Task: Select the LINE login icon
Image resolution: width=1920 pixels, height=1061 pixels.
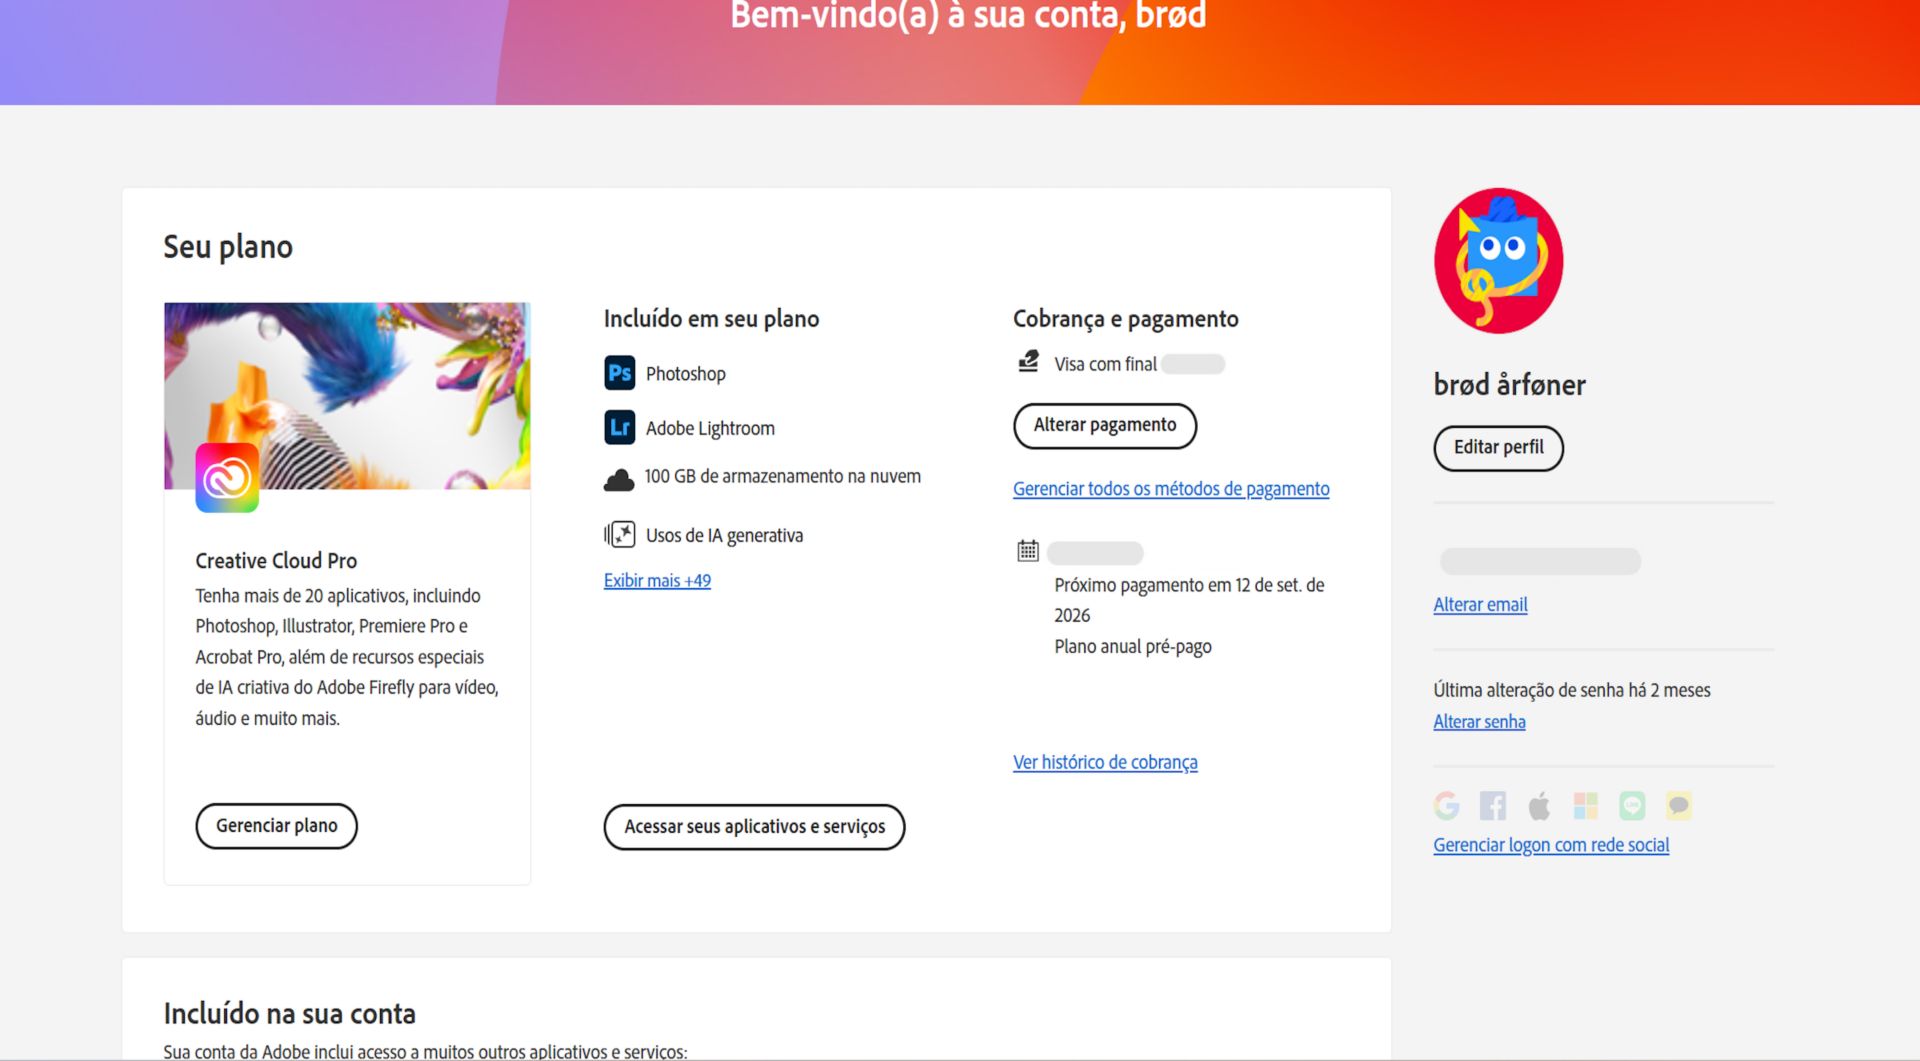Action: click(1632, 806)
